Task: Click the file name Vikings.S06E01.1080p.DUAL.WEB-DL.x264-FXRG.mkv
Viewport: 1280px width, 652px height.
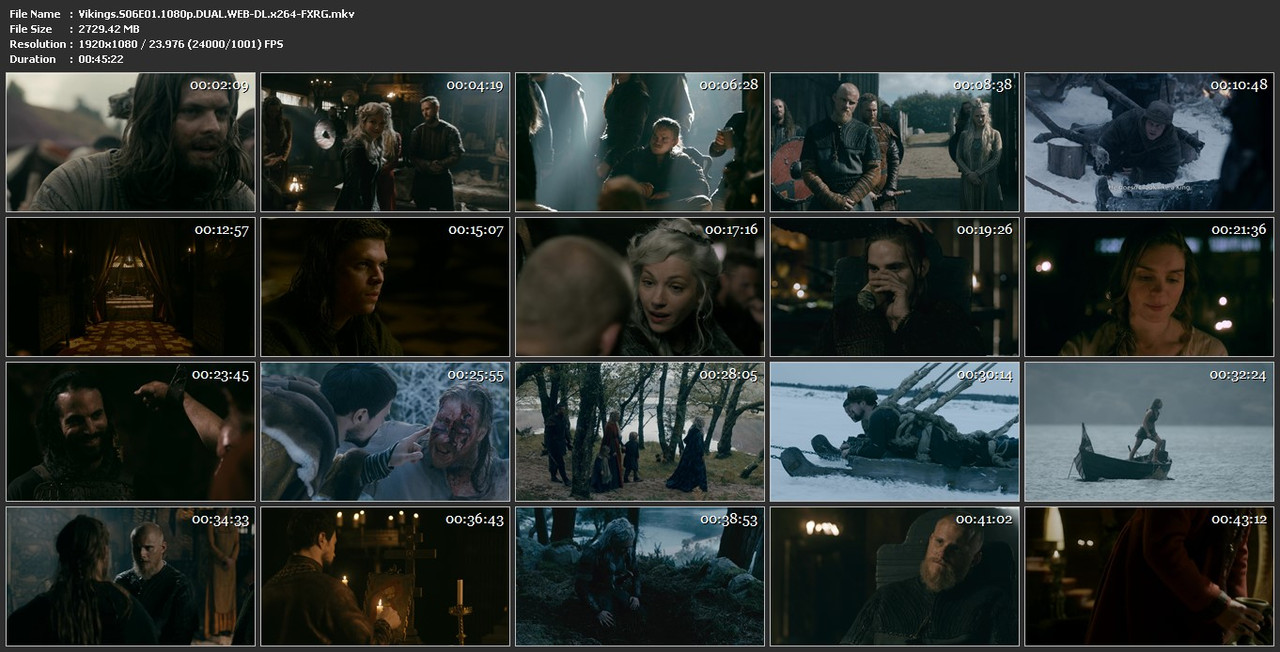Action: pyautogui.click(x=216, y=14)
